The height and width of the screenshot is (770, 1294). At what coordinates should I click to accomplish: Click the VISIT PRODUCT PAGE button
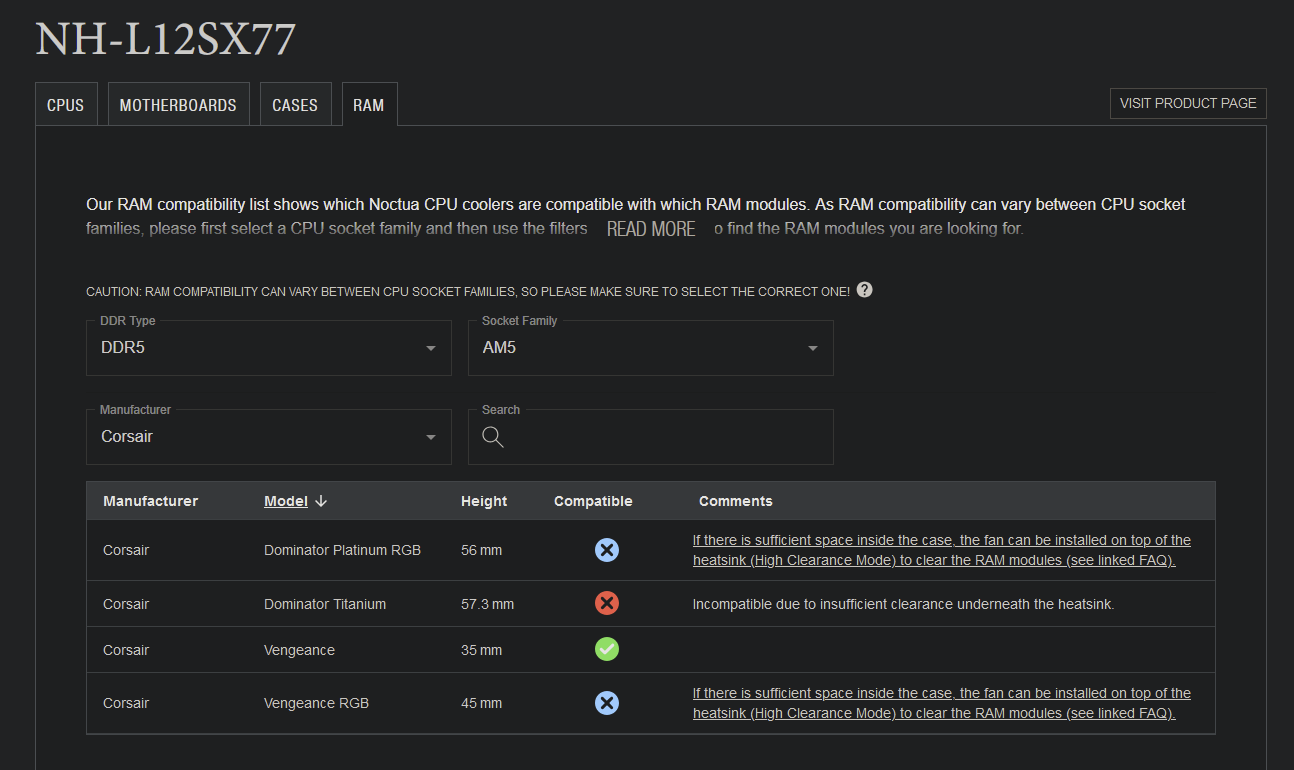coord(1188,103)
